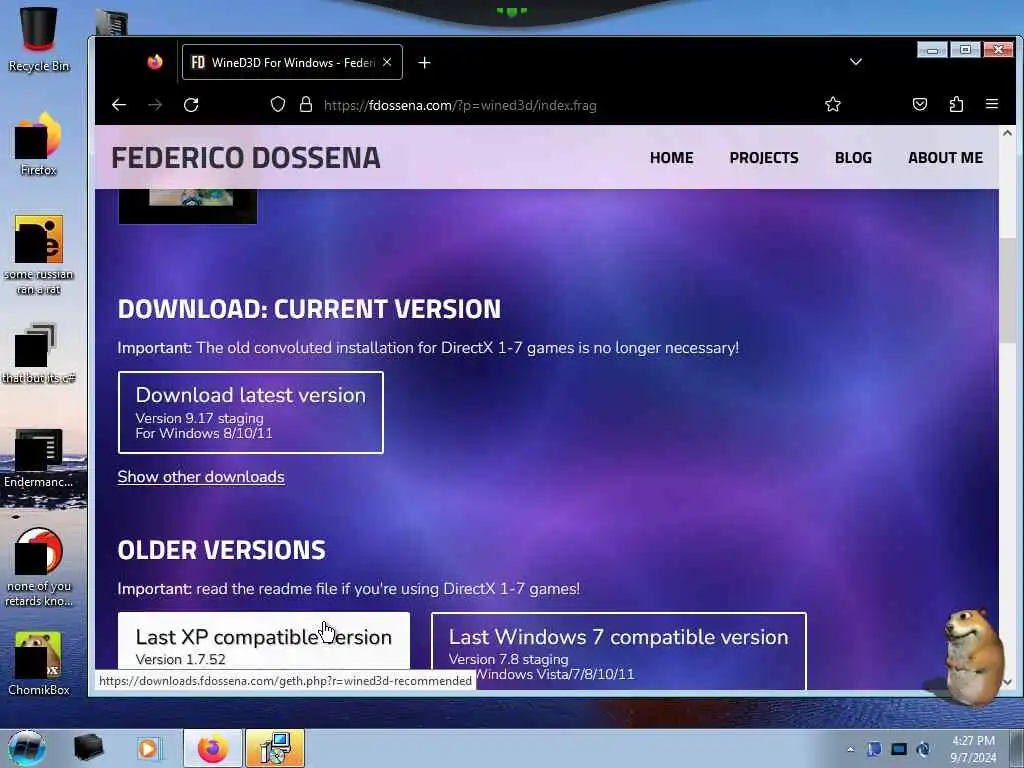Open the Pocket save icon
The height and width of the screenshot is (768, 1024).
point(920,104)
